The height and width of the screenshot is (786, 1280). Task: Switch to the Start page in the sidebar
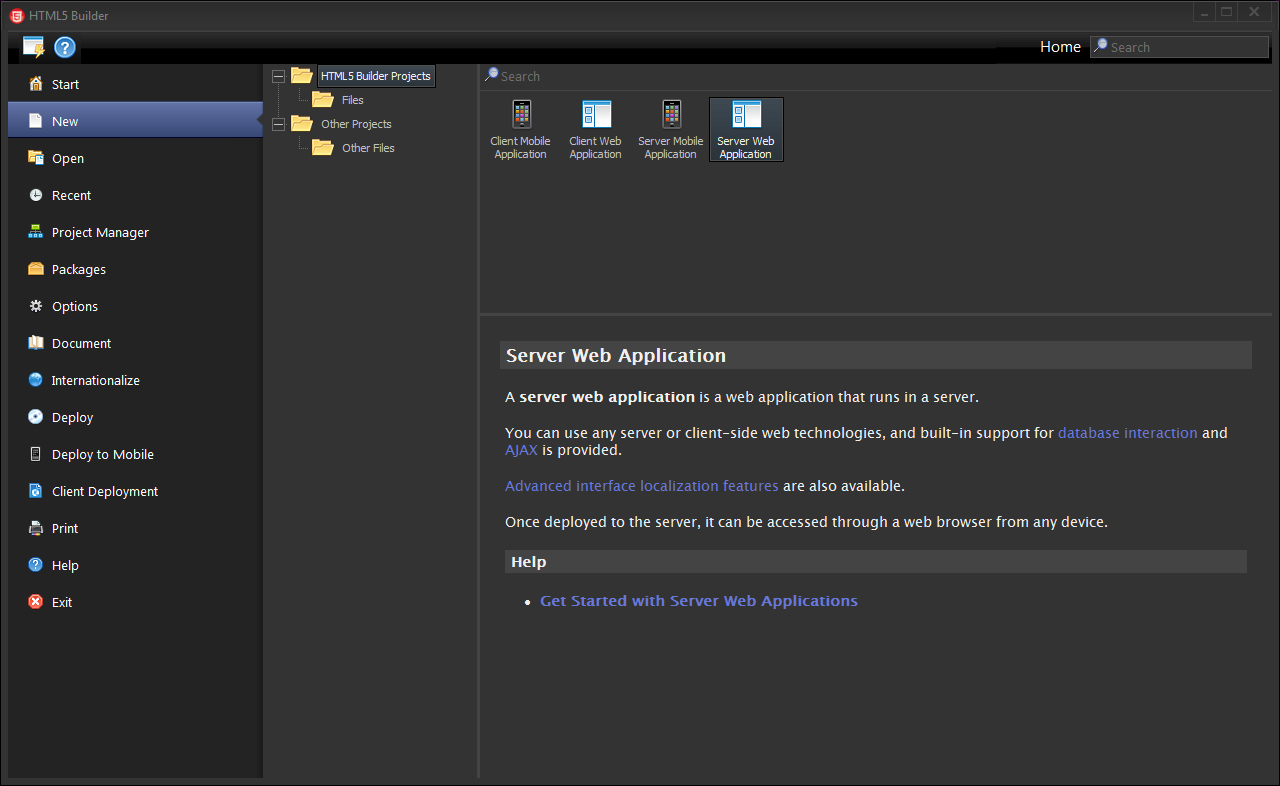click(x=63, y=84)
